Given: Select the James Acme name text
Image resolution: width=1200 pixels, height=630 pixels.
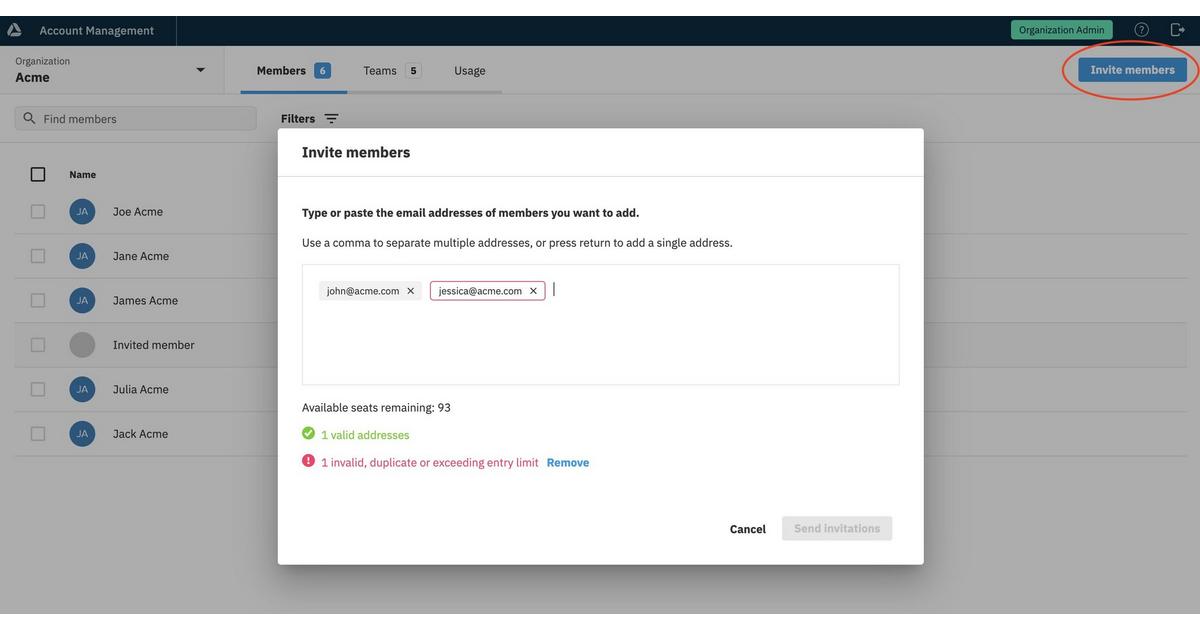Looking at the screenshot, I should 145,300.
